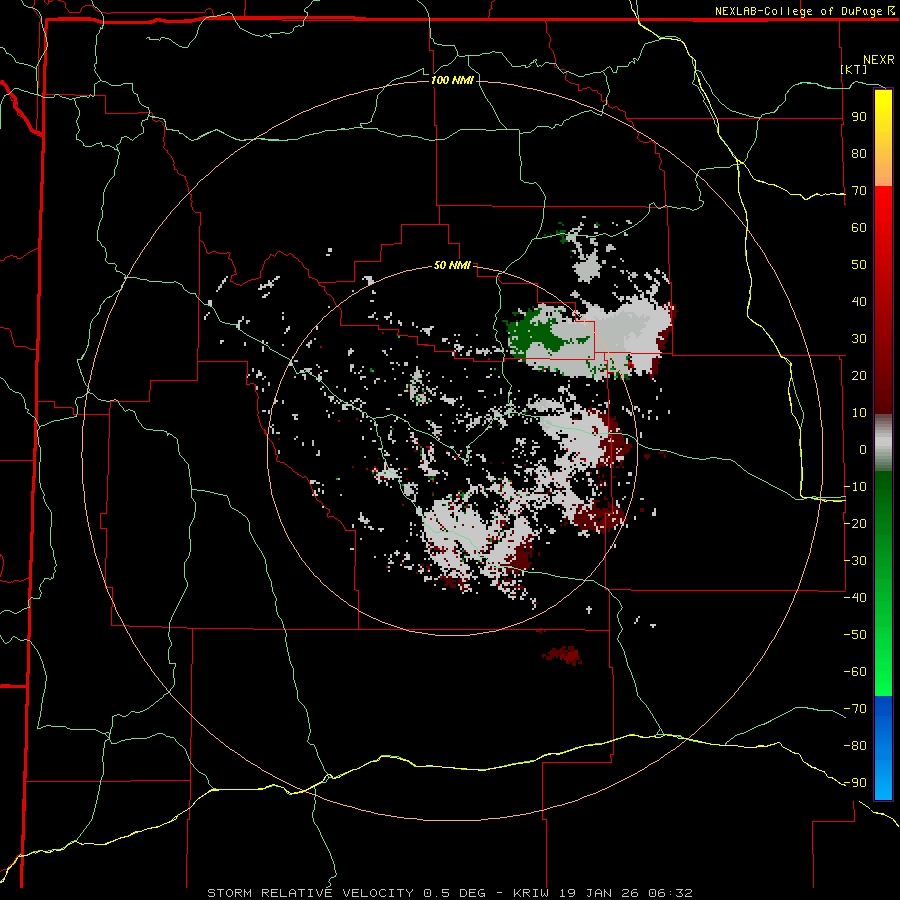This screenshot has width=900, height=900.
Task: Click the -70 value on velocity scale
Action: (x=855, y=709)
